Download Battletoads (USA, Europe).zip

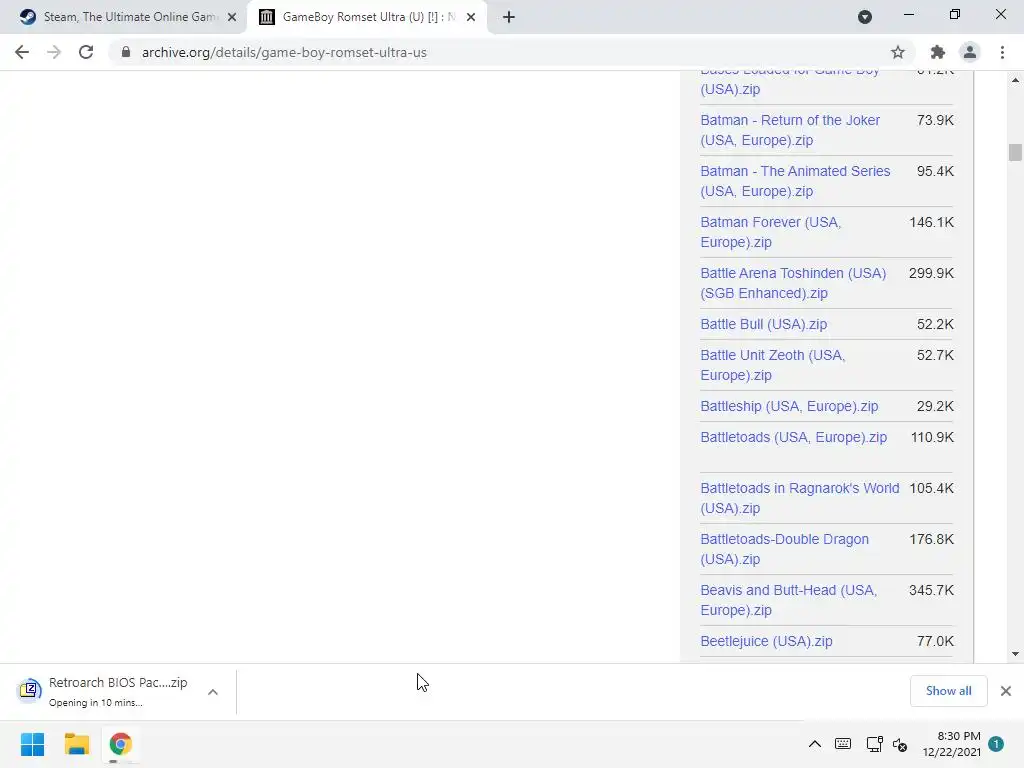[793, 437]
